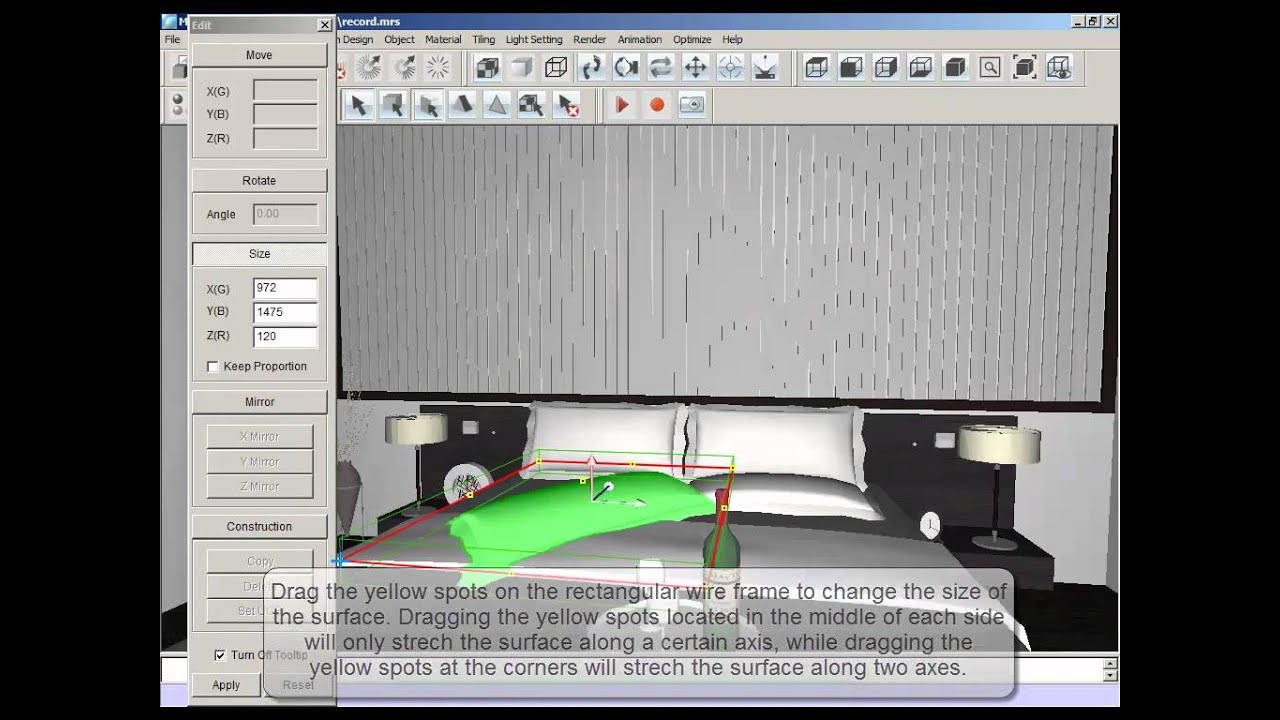Click the rotation Angle input field
1280x720 pixels.
tap(285, 214)
